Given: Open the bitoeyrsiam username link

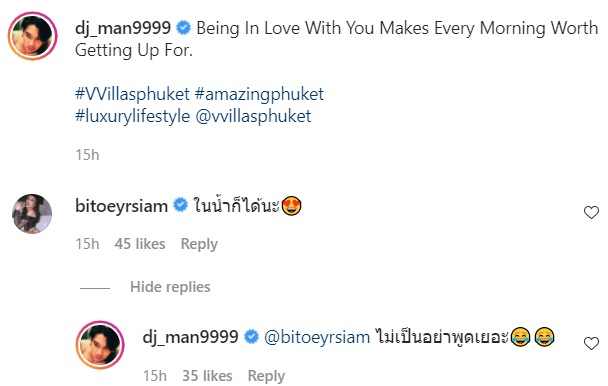Looking at the screenshot, I should point(121,206).
